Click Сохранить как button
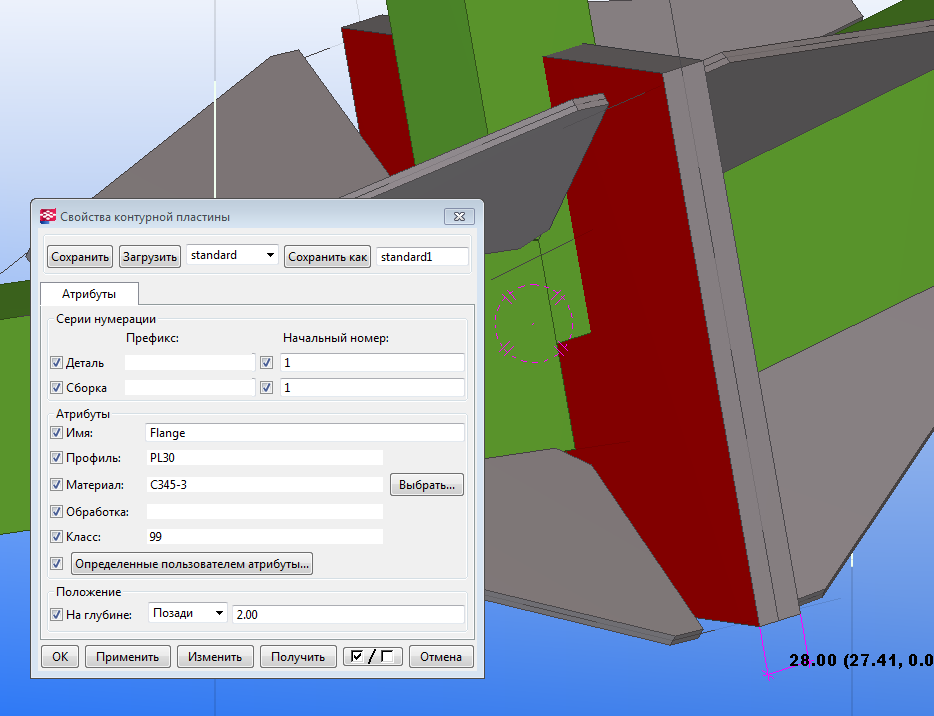 point(328,257)
